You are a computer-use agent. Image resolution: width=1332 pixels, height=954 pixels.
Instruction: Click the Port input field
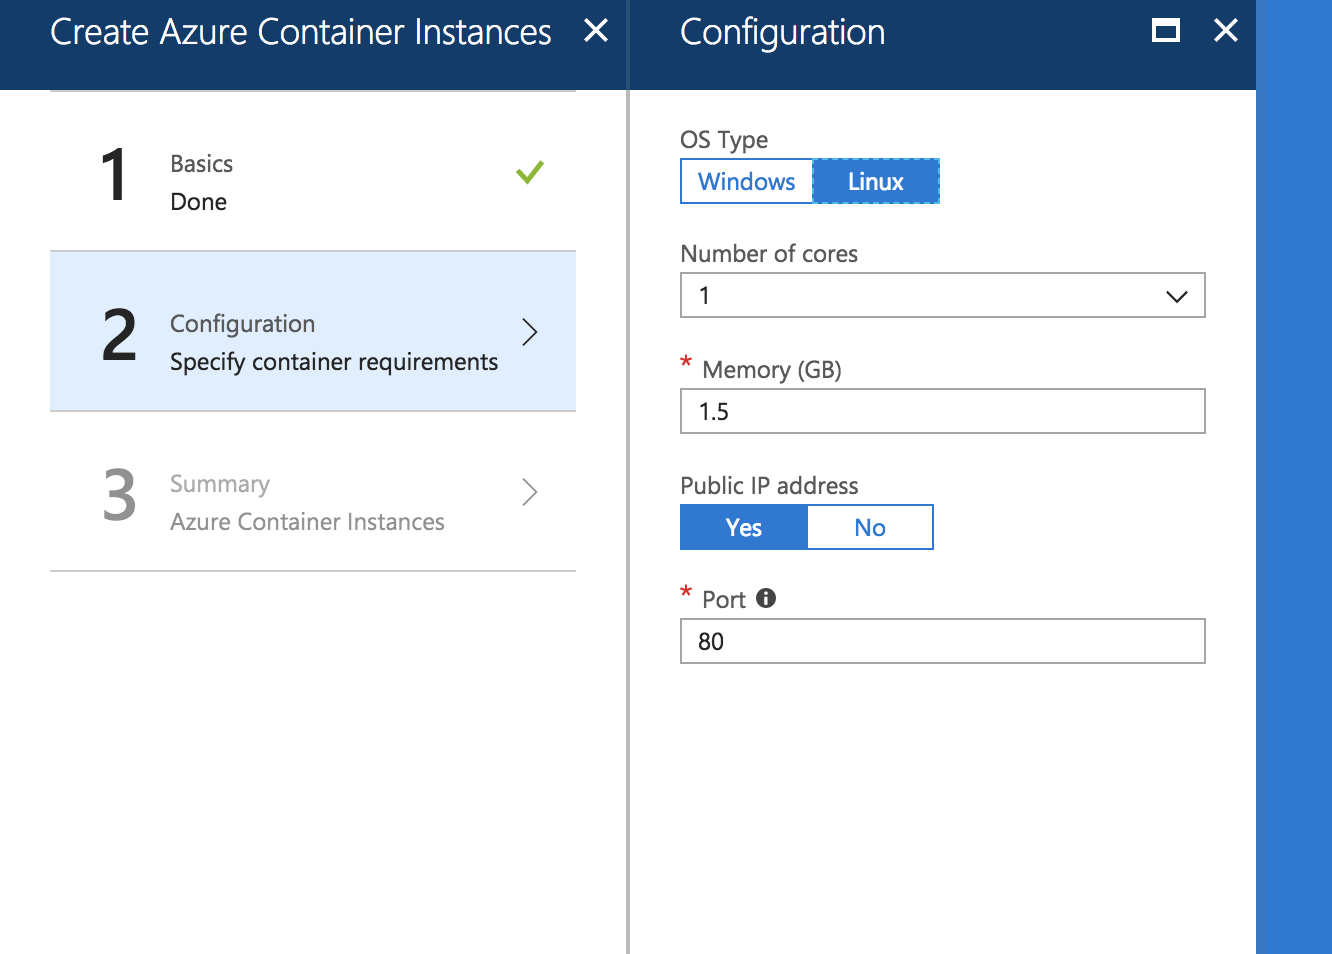[942, 641]
